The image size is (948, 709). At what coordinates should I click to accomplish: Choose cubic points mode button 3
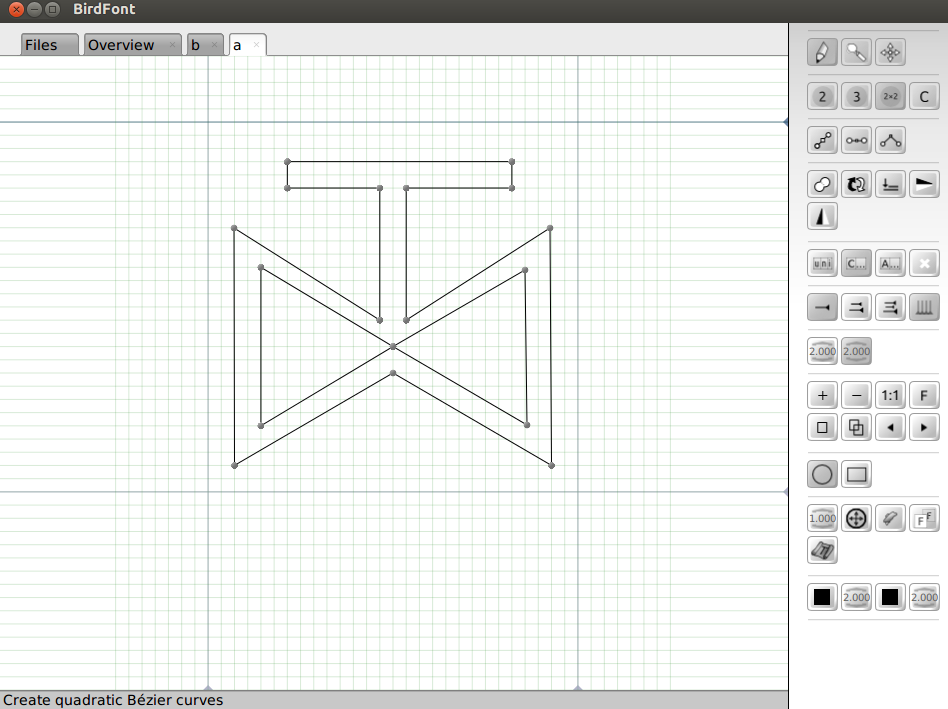[x=856, y=96]
